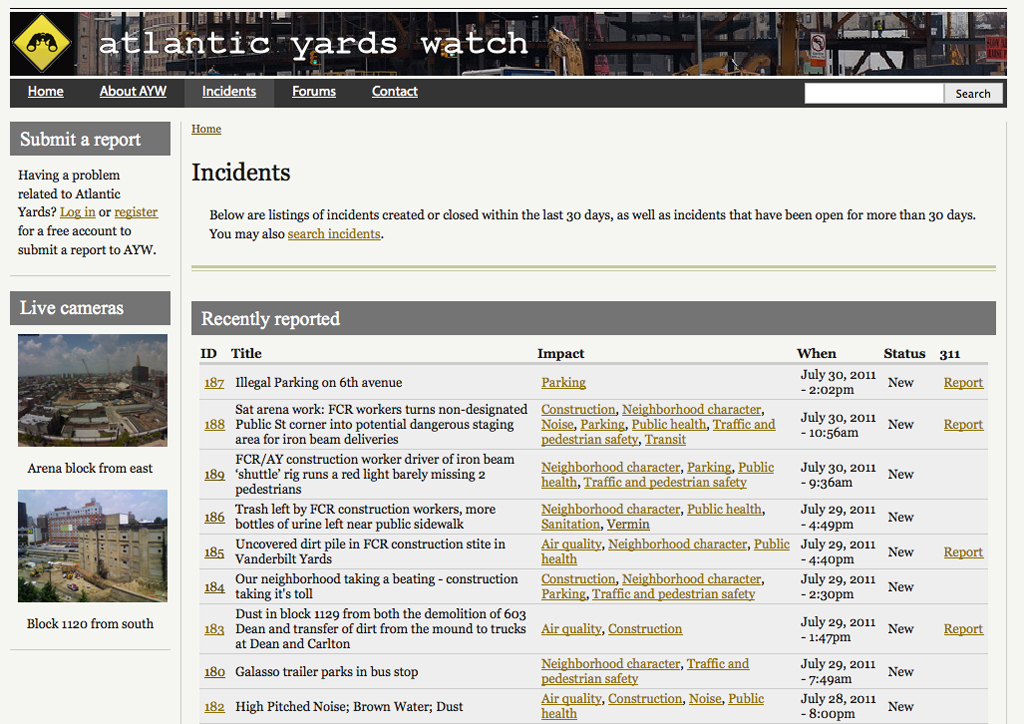Click Traffic and pedestrian safety link in incident 189
The image size is (1024, 724).
point(665,482)
